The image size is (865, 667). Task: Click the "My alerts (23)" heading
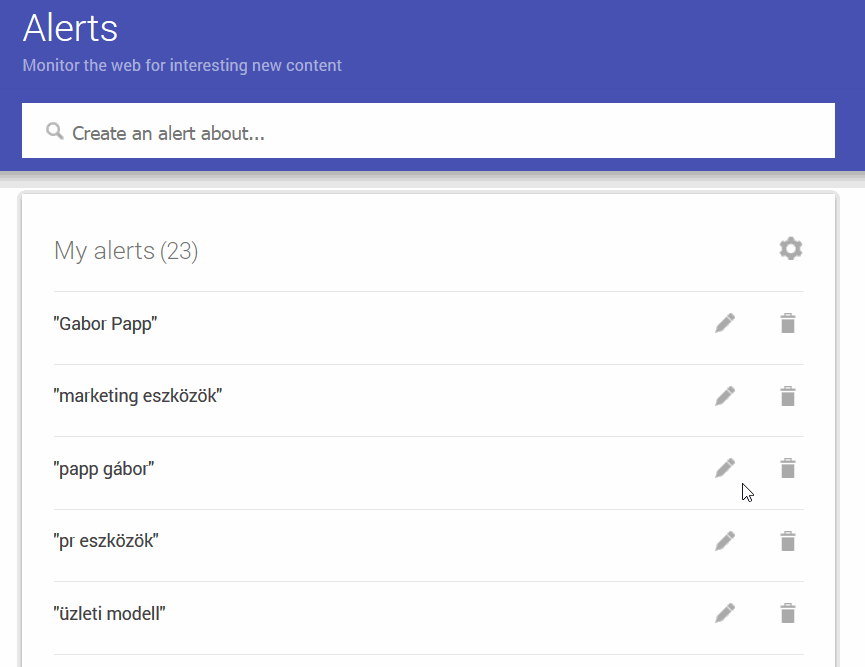[x=126, y=251]
